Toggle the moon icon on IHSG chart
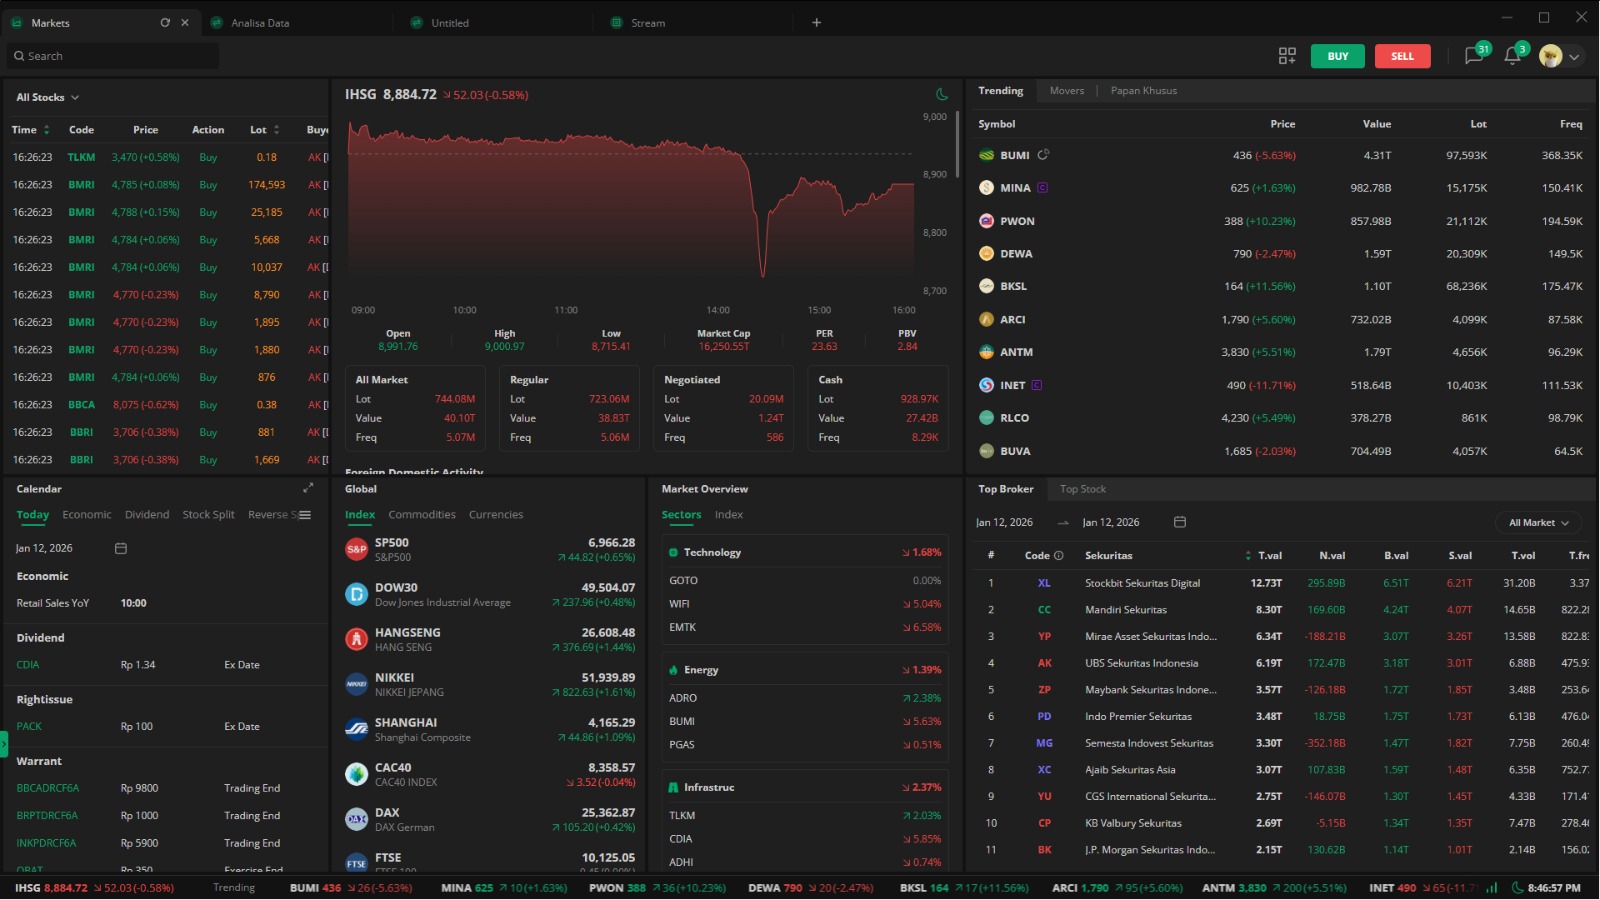Viewport: 1600px width, 900px height. [x=941, y=95]
